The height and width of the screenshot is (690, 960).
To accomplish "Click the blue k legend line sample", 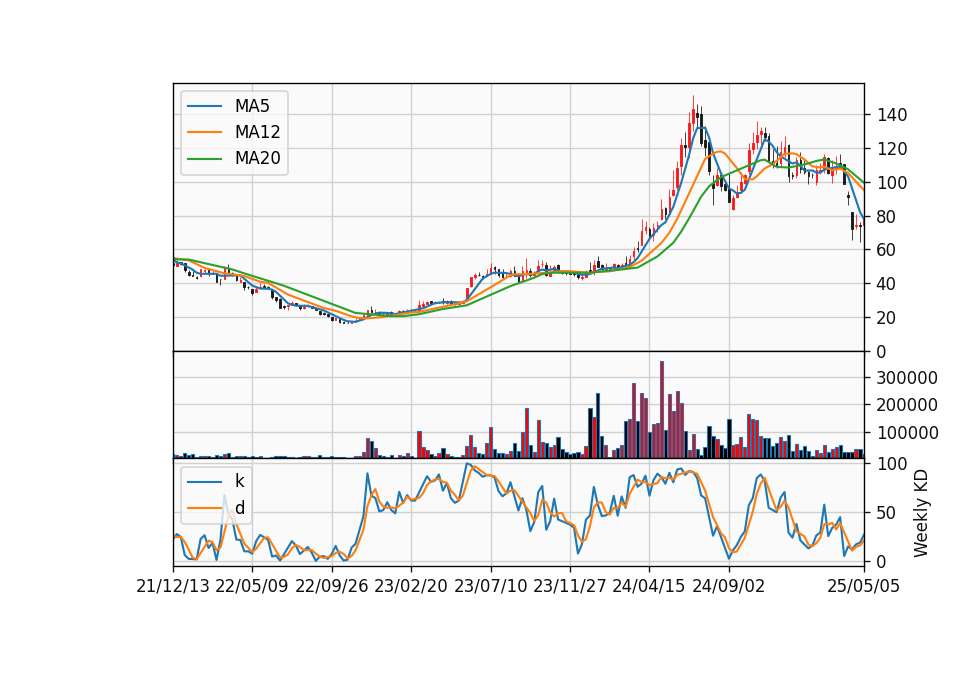I will click(204, 481).
